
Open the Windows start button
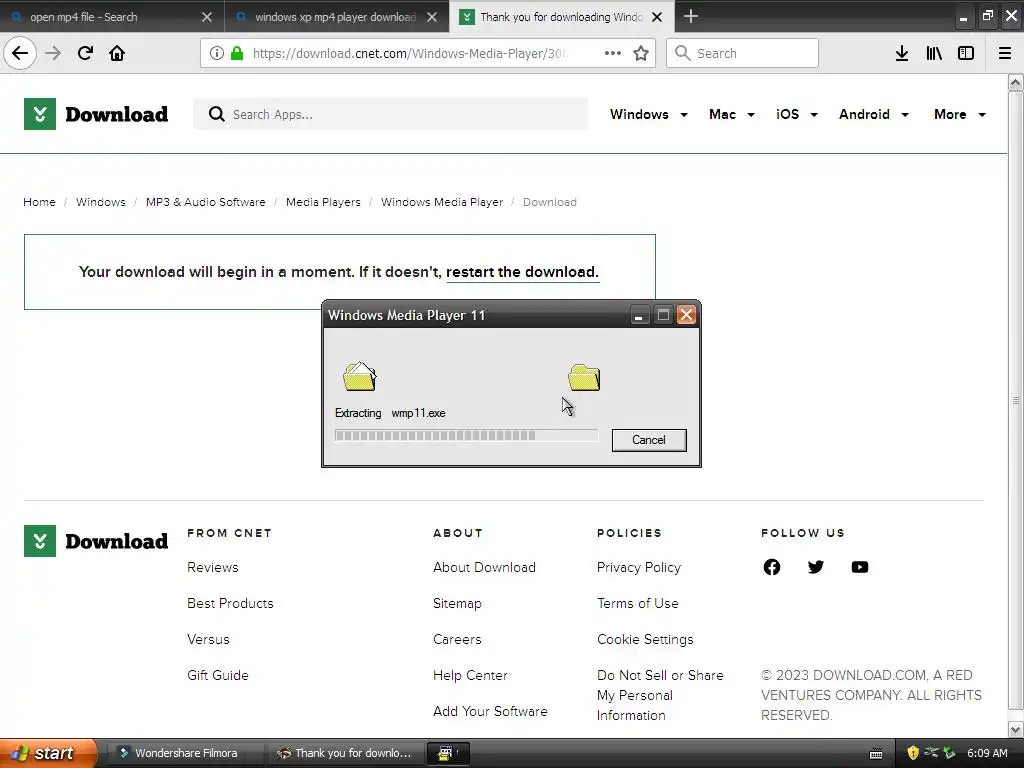48,753
